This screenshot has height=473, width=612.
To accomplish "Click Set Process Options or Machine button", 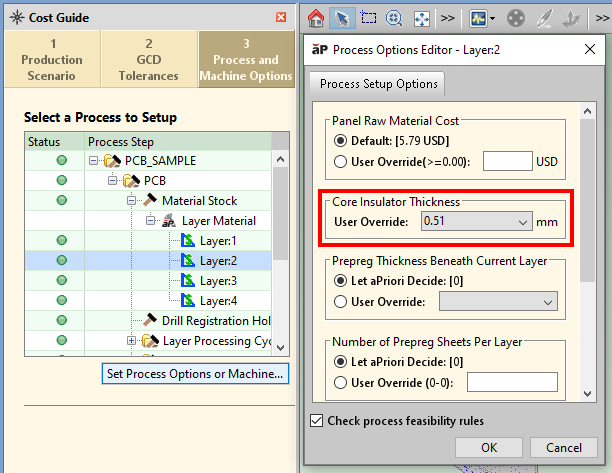I will (195, 374).
